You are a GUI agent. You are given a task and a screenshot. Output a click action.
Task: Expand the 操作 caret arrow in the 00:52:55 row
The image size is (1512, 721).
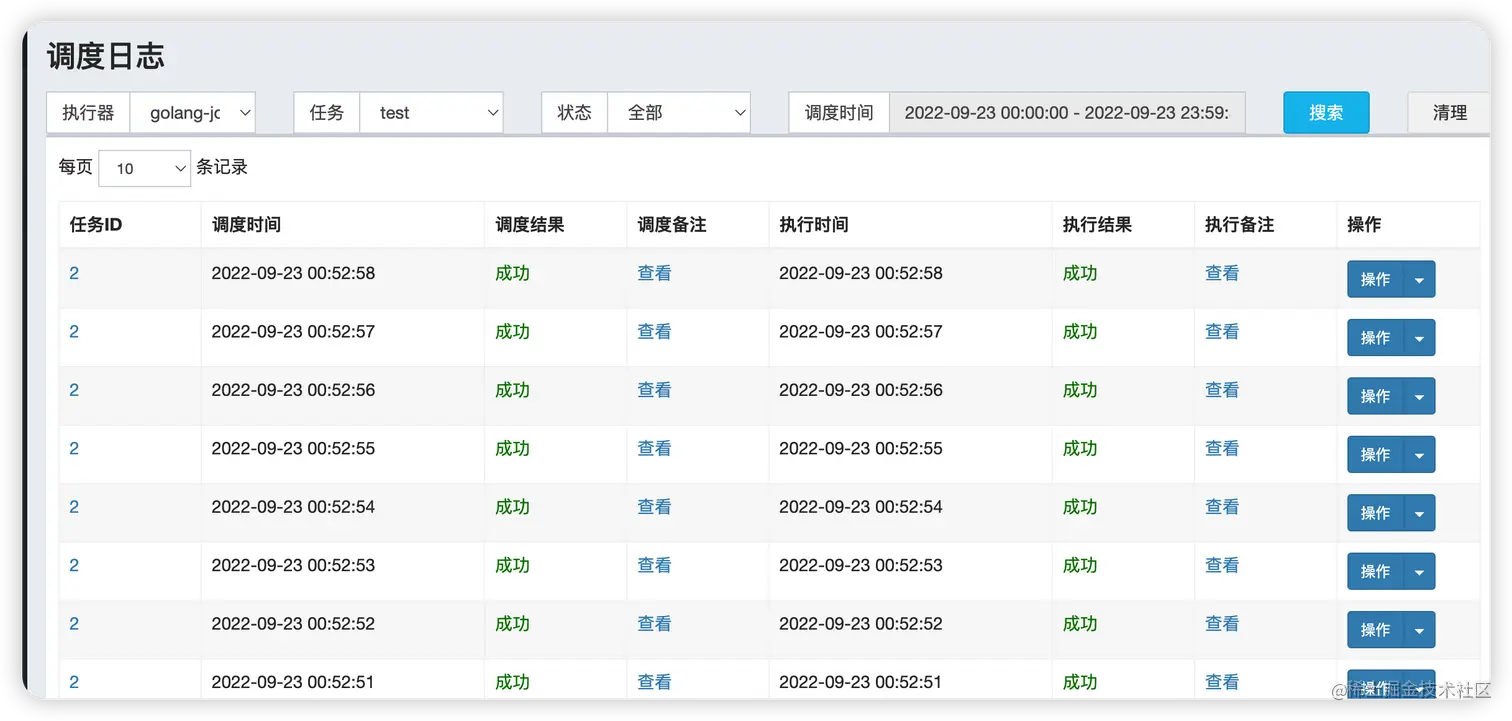(1419, 455)
